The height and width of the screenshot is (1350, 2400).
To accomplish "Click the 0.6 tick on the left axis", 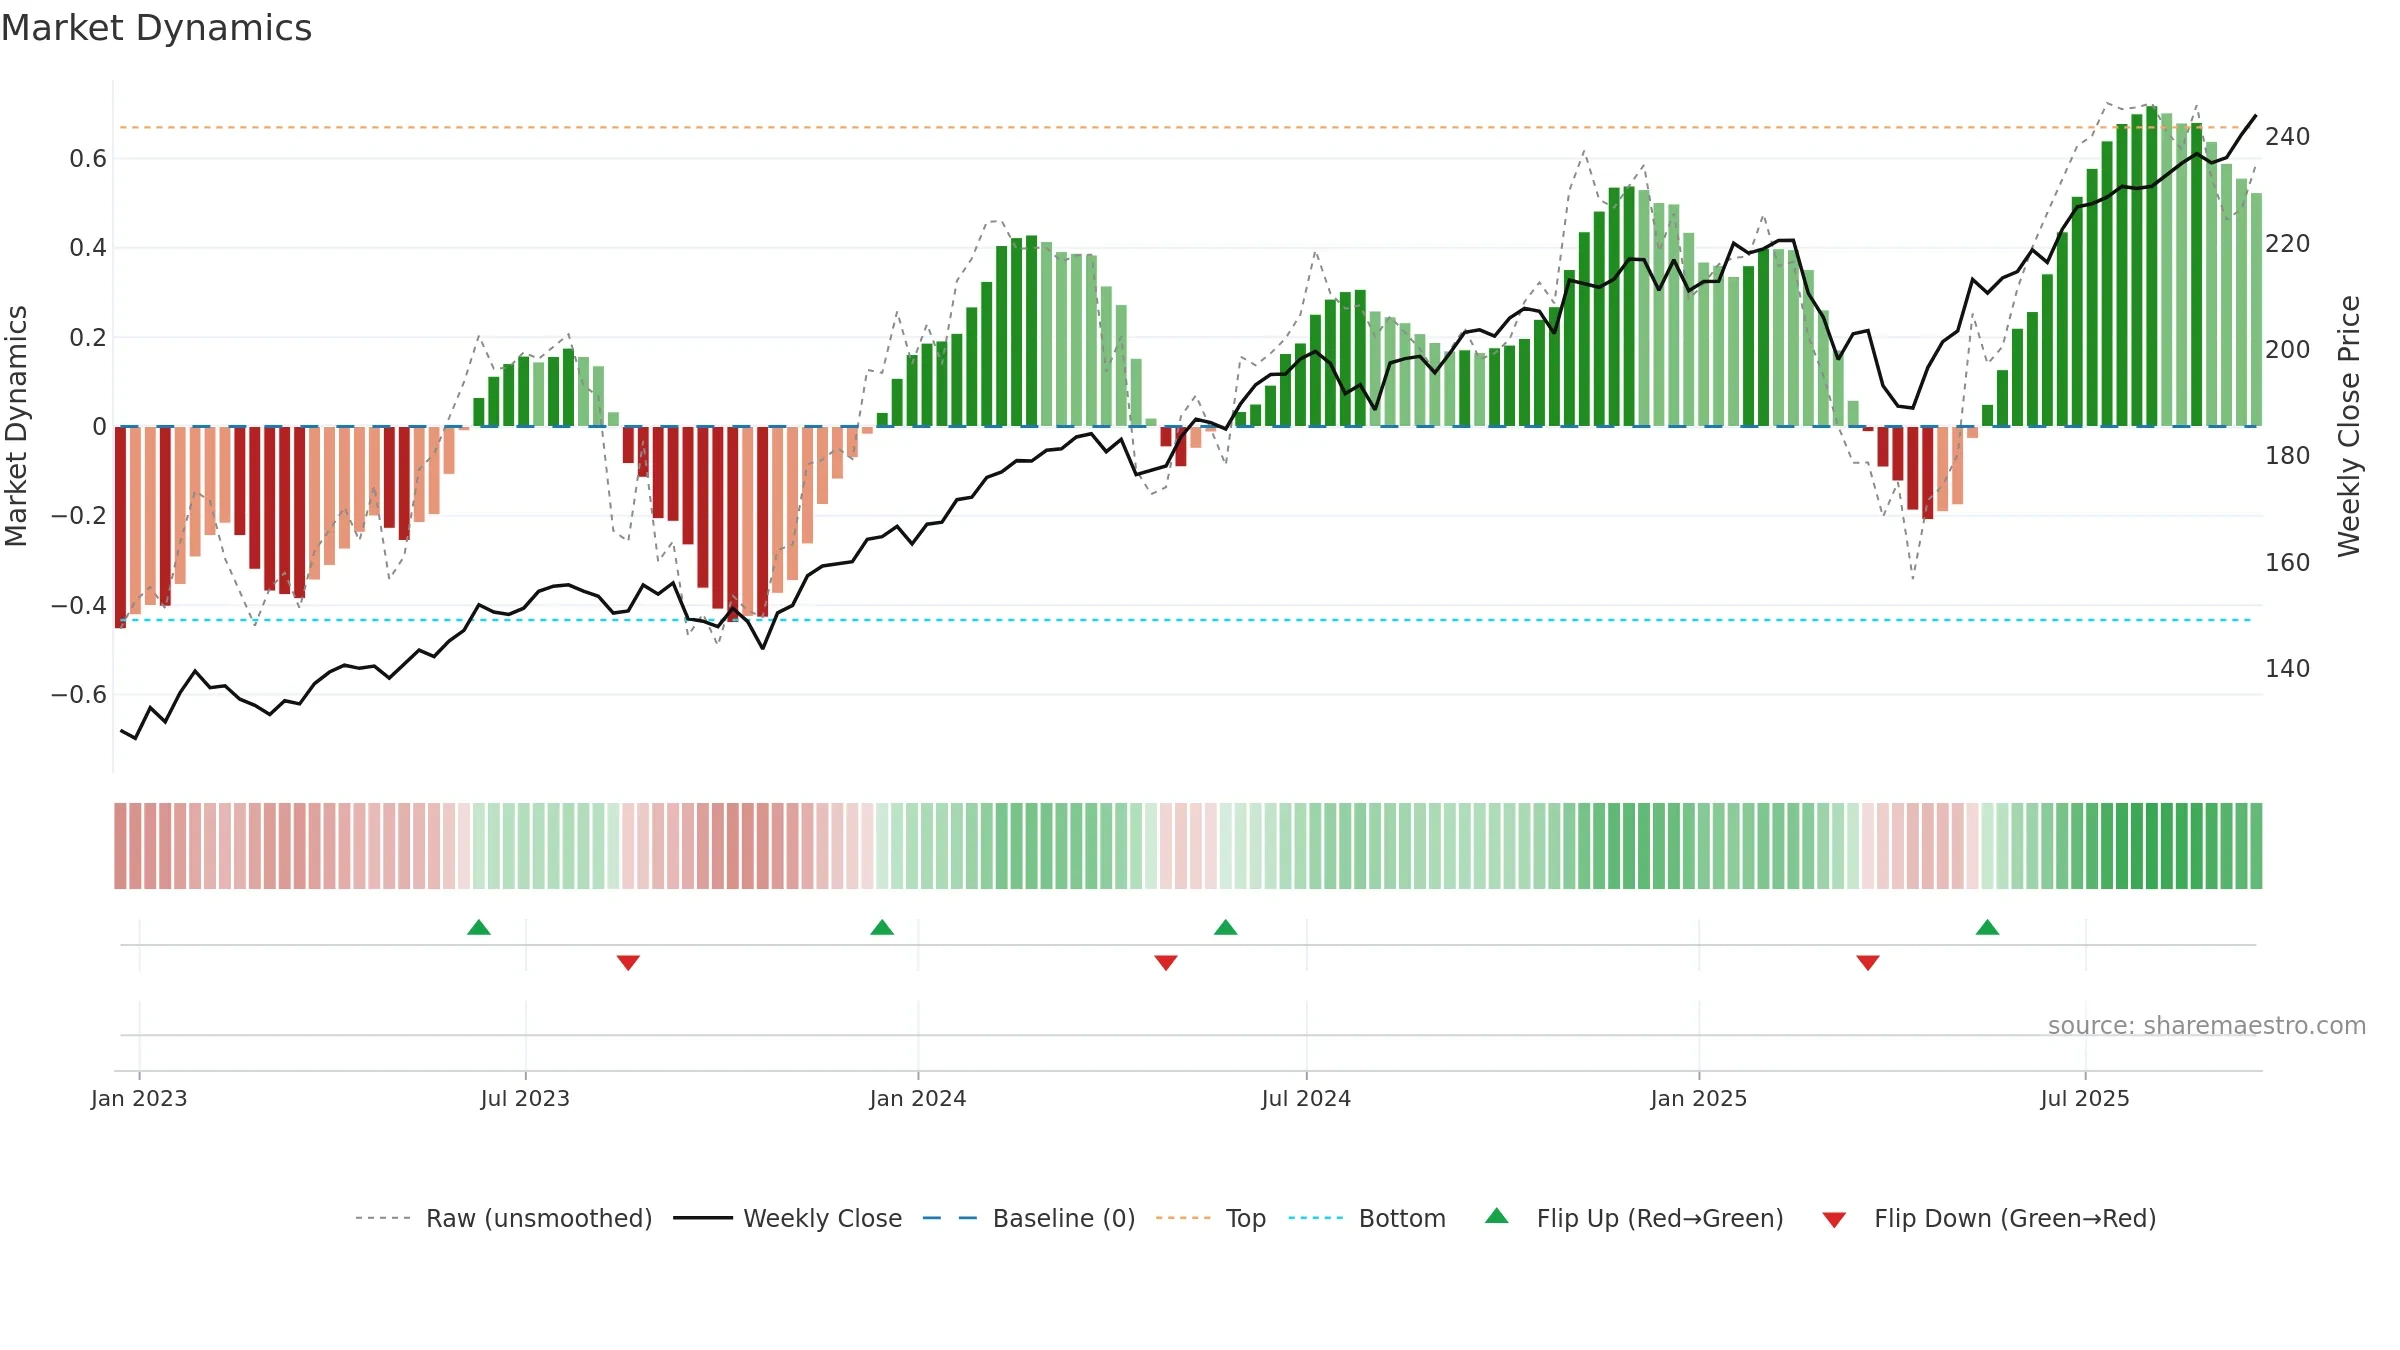I will [88, 159].
